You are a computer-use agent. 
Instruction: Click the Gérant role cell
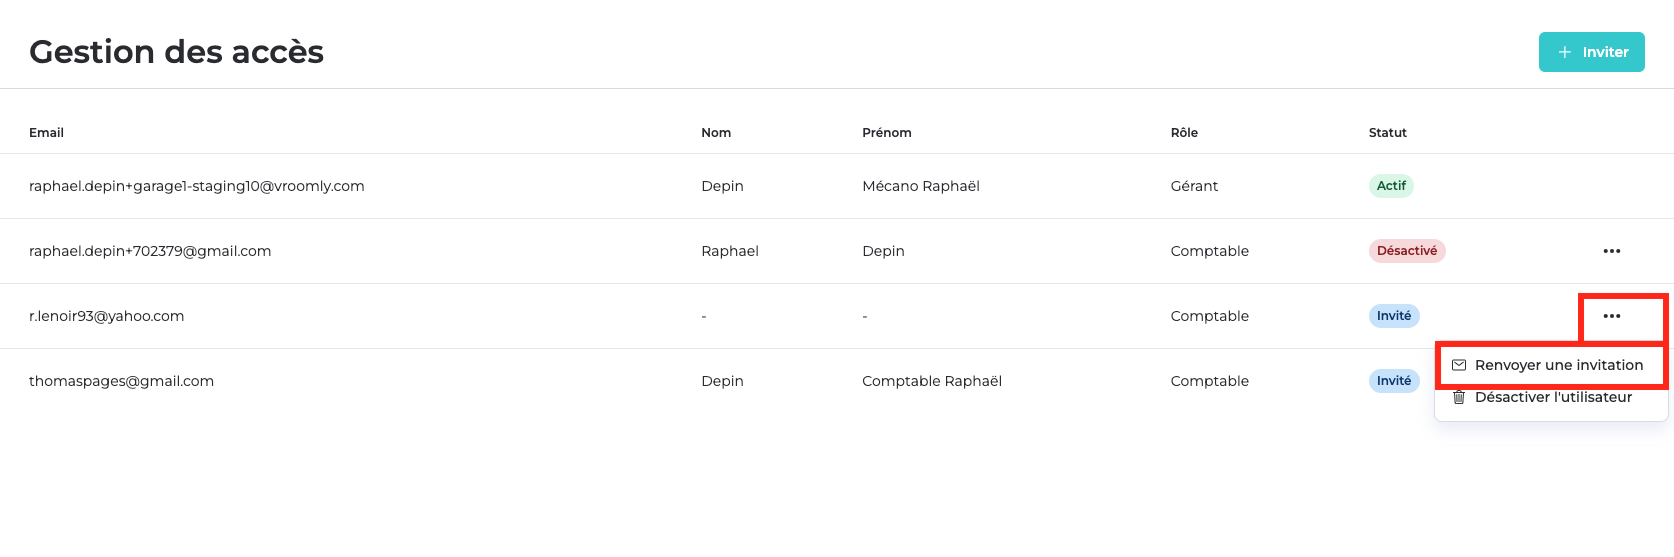pyautogui.click(x=1194, y=186)
